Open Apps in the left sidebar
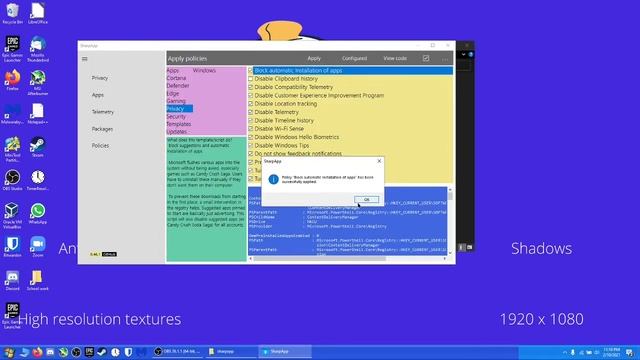 [98, 95]
